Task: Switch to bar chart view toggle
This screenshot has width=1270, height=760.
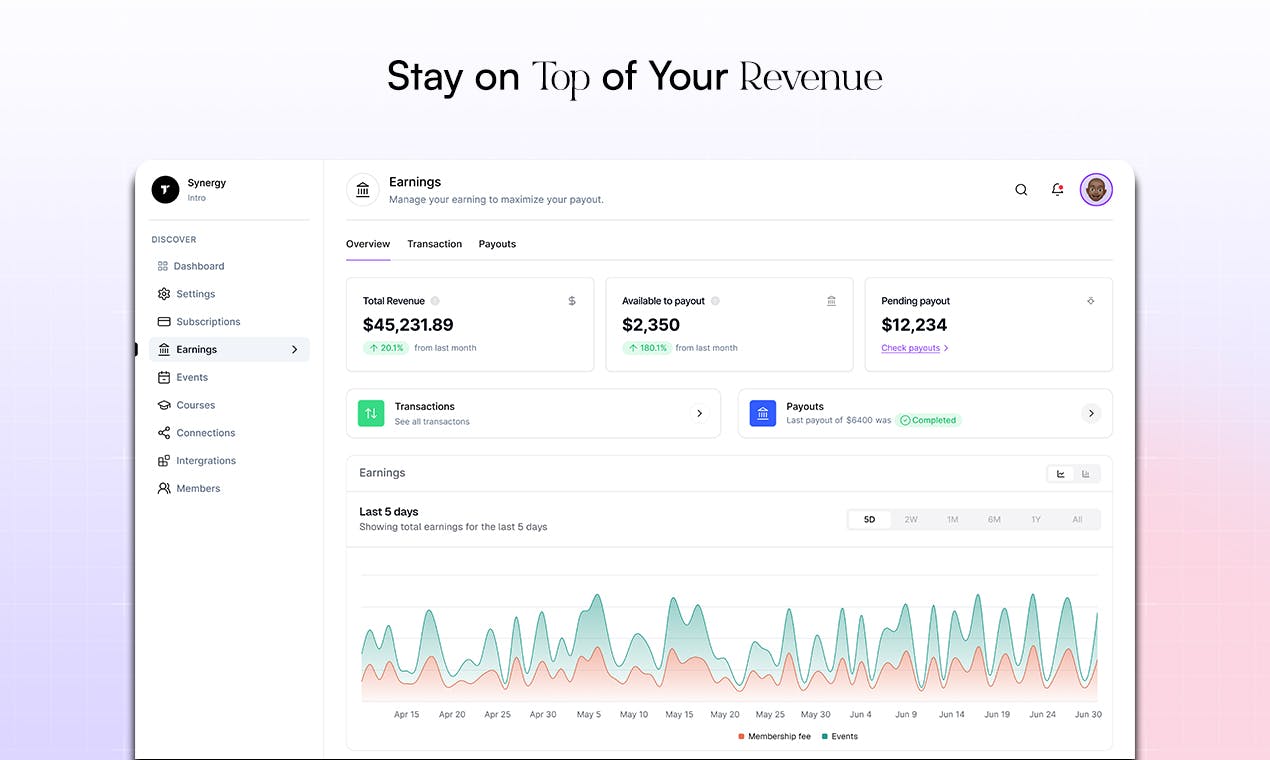Action: coord(1086,474)
